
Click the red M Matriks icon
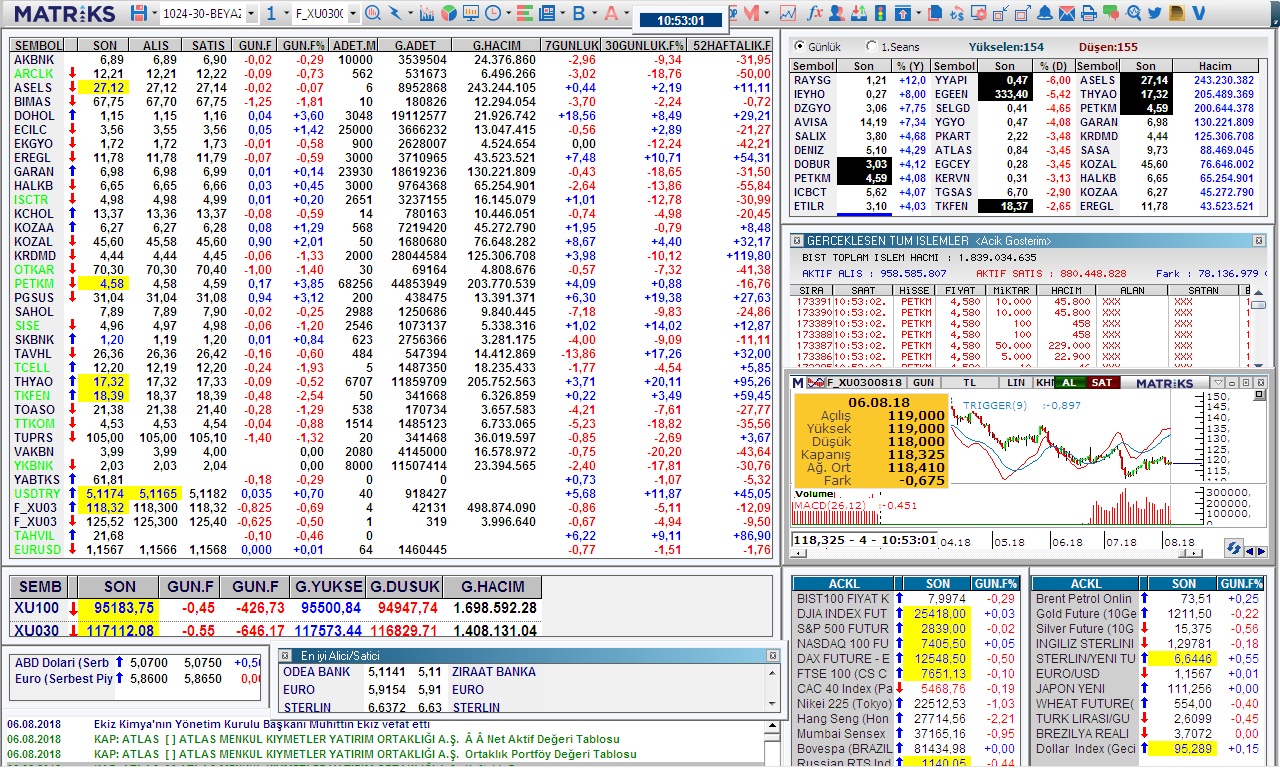[752, 13]
